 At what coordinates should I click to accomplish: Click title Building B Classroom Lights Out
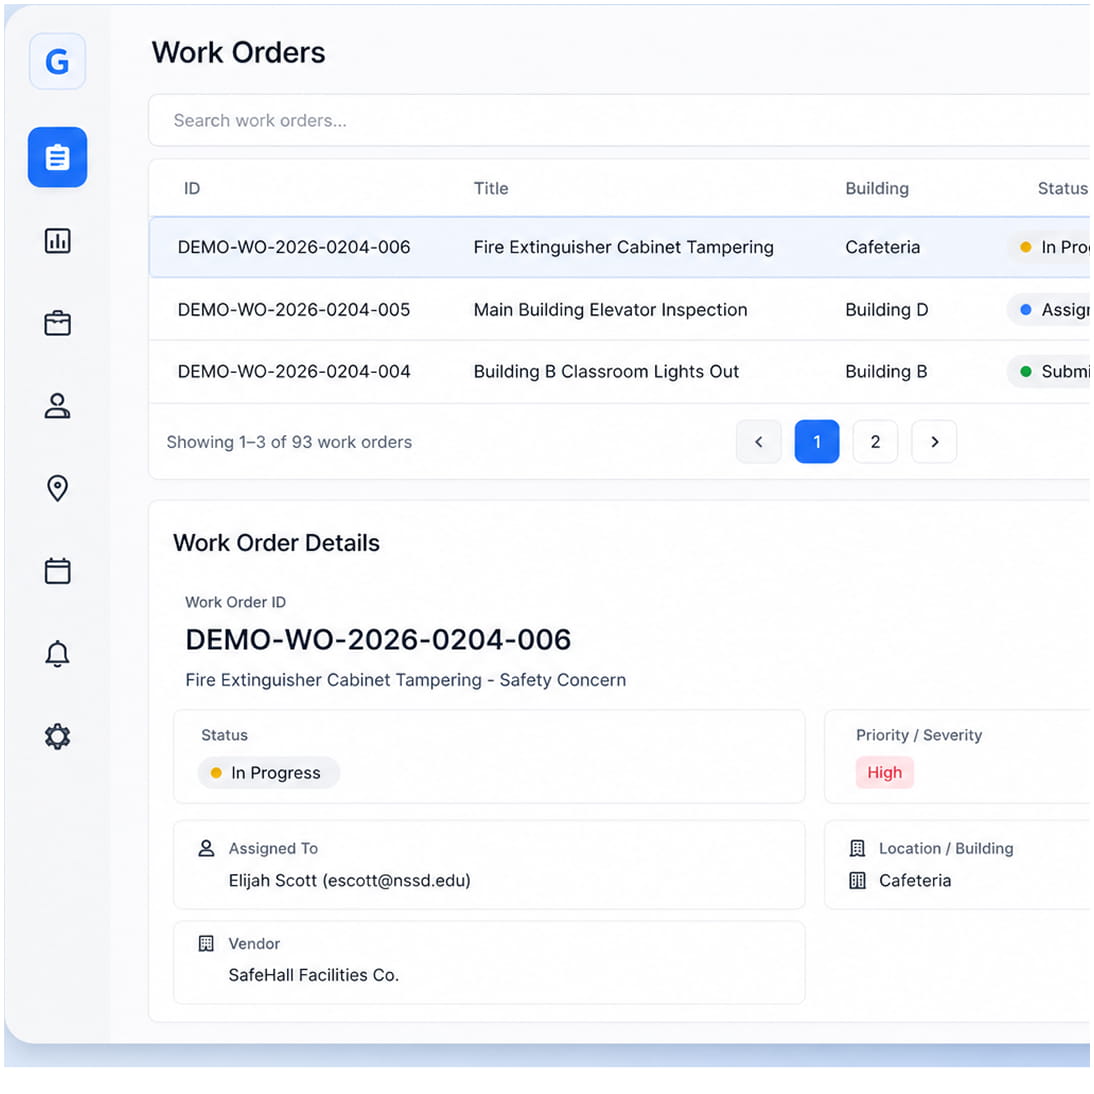coord(606,371)
